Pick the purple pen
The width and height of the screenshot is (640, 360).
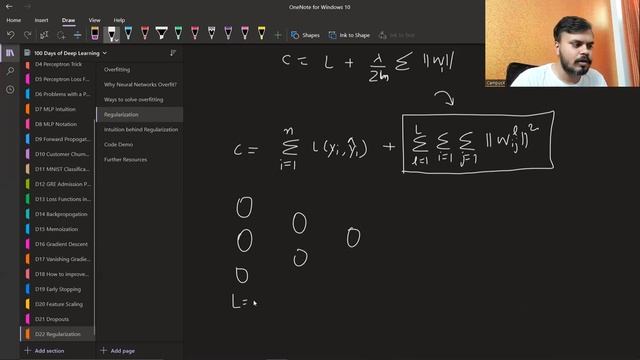(x=228, y=33)
